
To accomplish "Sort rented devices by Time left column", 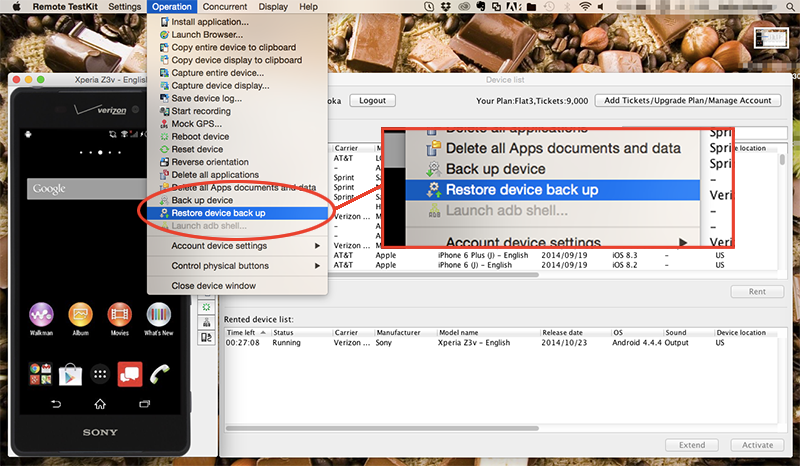I will [246, 332].
